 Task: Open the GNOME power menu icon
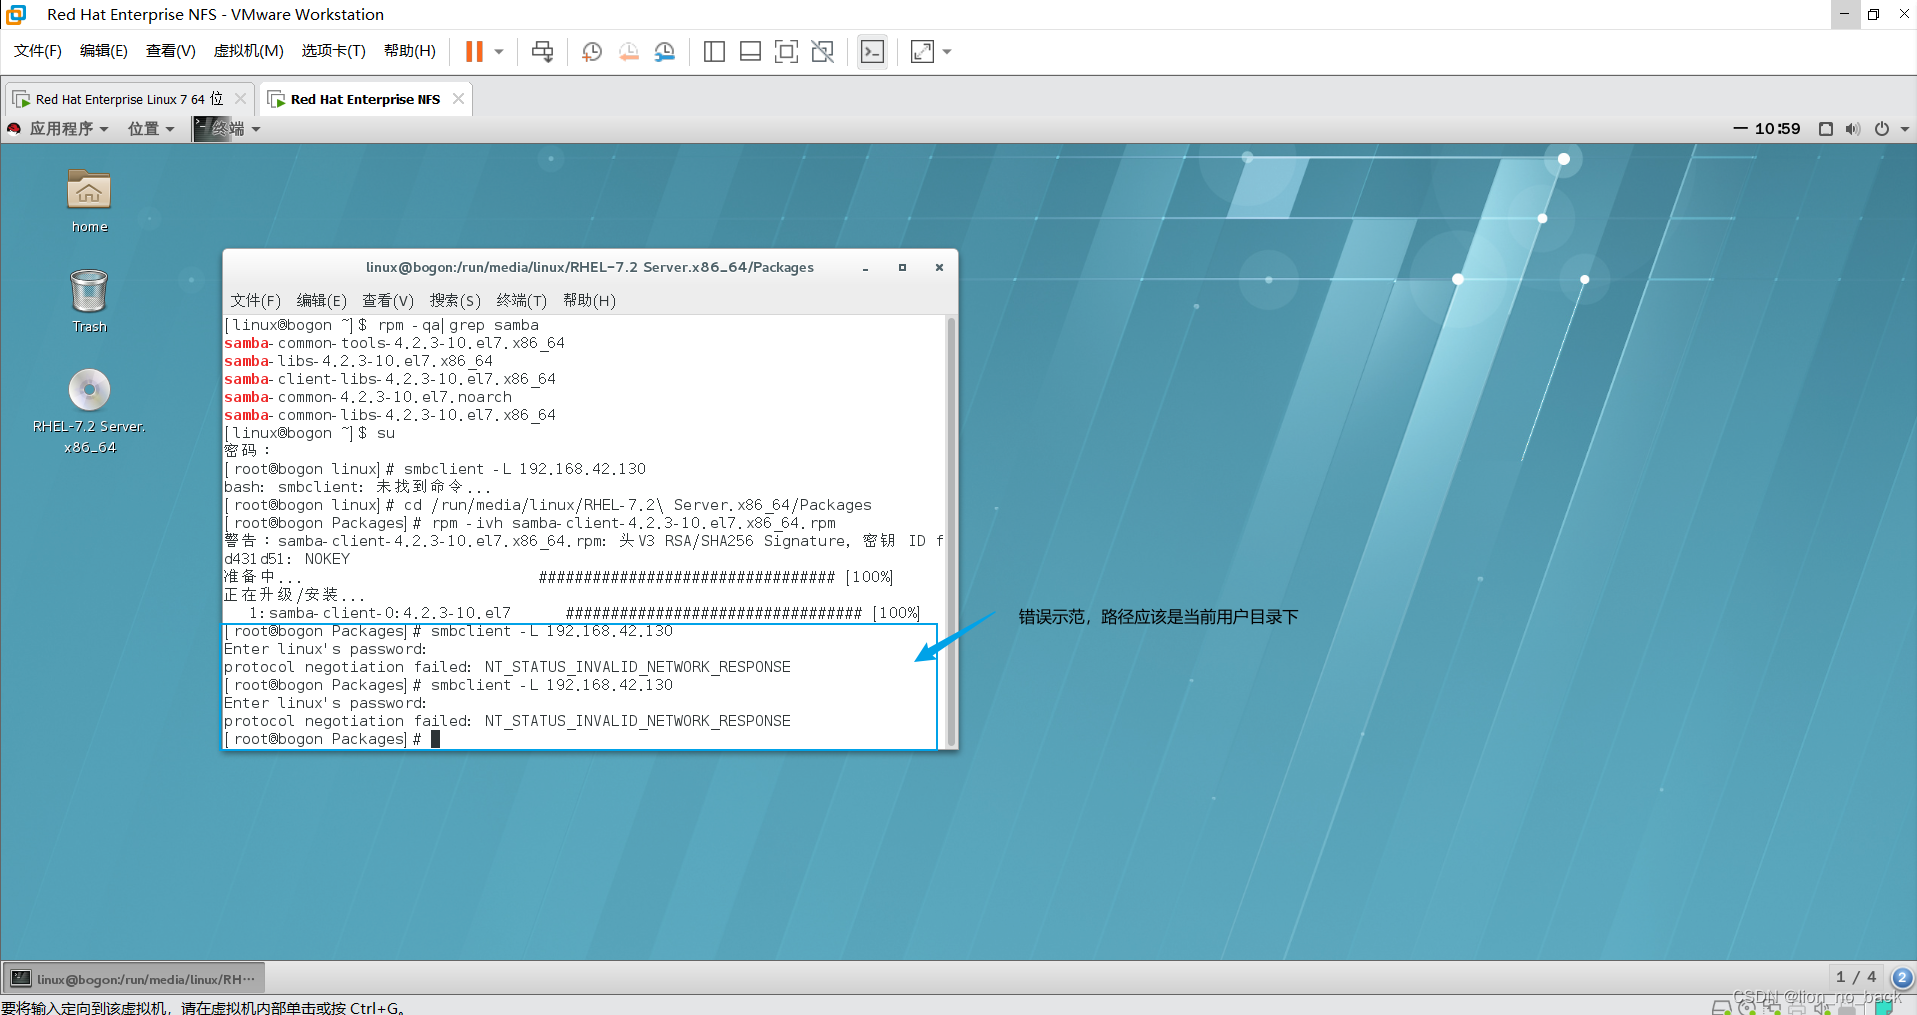(1882, 129)
